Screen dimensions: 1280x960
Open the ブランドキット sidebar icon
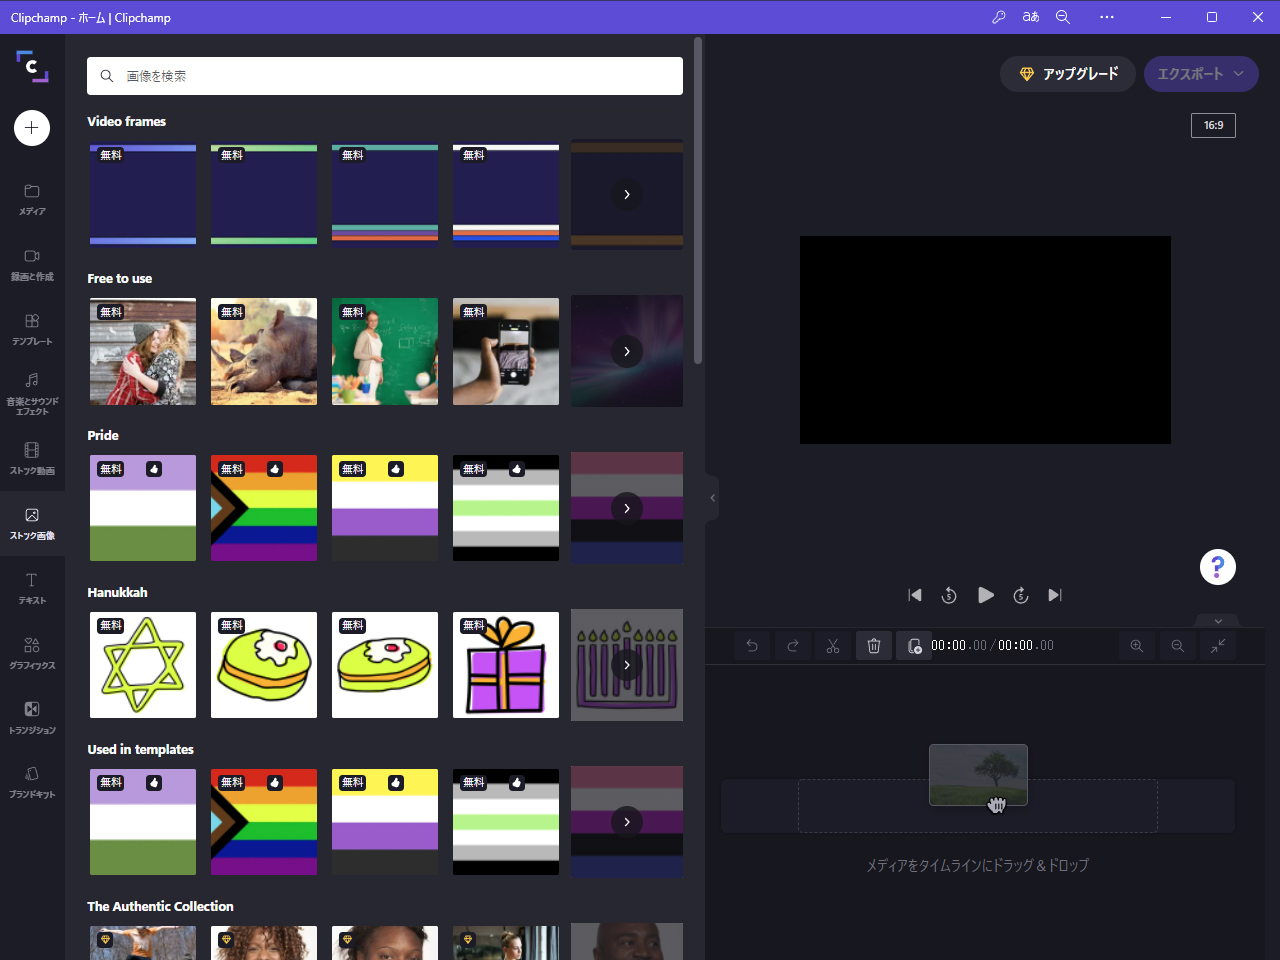click(x=32, y=783)
